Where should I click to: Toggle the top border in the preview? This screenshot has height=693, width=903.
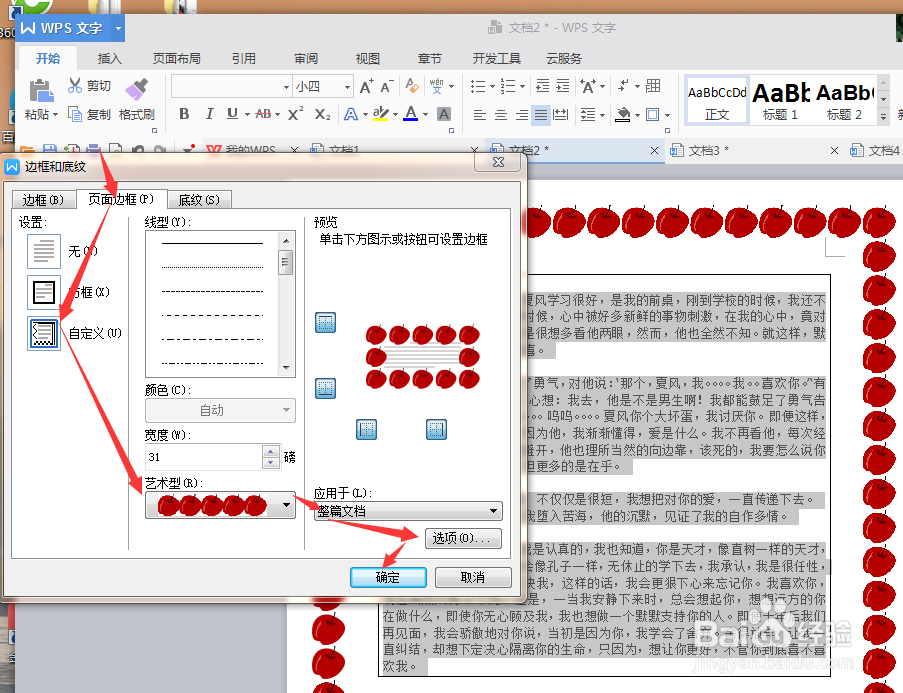click(325, 322)
